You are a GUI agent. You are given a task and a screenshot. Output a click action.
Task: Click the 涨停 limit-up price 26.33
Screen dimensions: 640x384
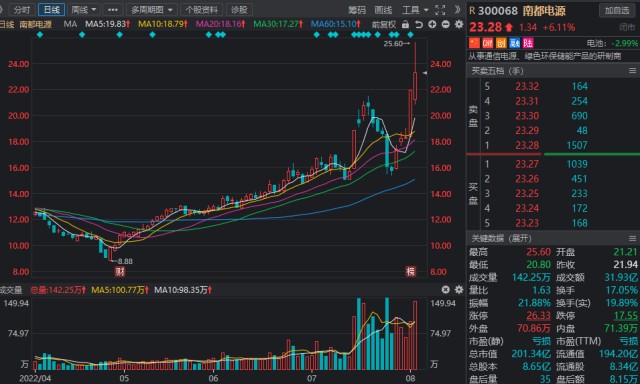point(538,315)
